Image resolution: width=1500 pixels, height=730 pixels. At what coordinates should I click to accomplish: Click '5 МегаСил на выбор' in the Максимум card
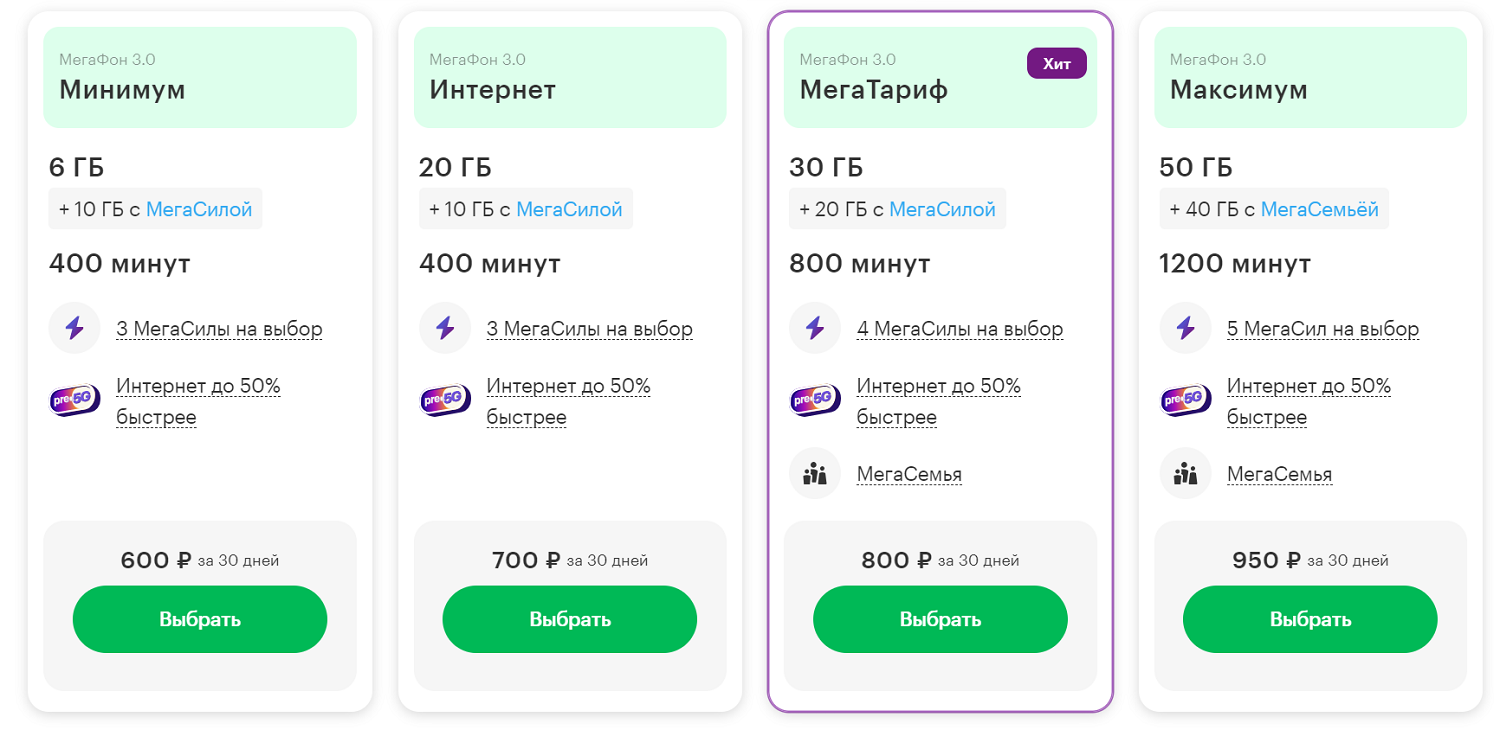(x=1323, y=329)
